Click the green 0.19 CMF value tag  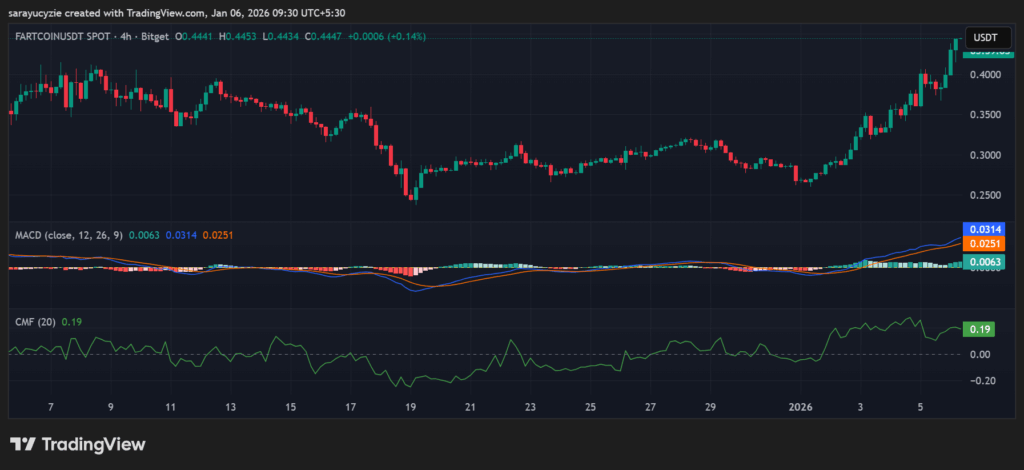click(980, 329)
